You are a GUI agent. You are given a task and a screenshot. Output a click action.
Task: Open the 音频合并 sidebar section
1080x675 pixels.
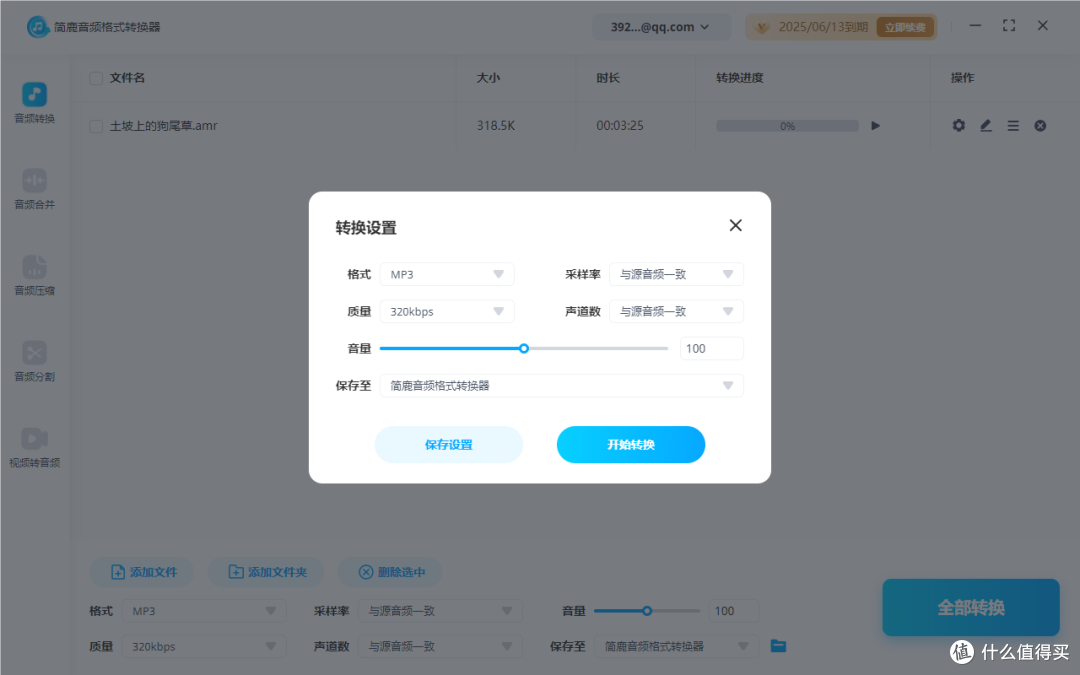point(34,189)
